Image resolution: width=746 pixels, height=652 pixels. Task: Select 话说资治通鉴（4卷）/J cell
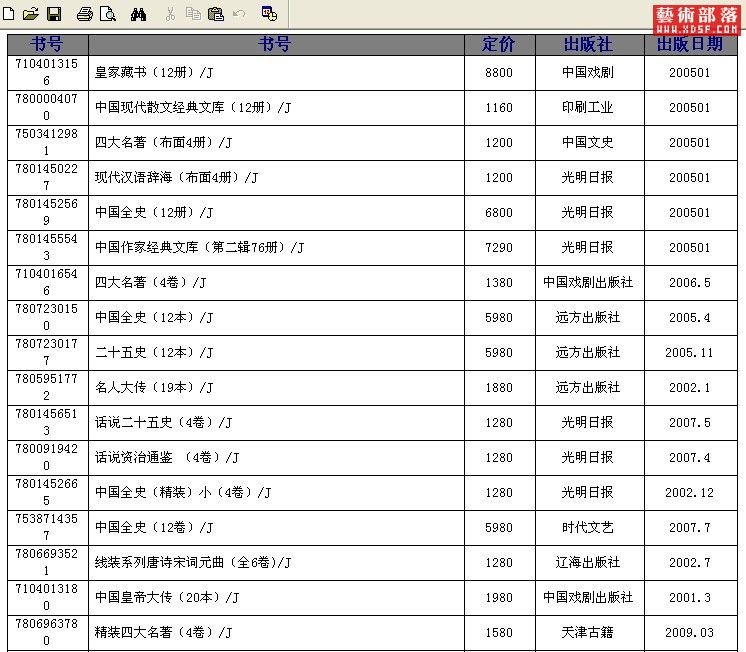[276, 458]
